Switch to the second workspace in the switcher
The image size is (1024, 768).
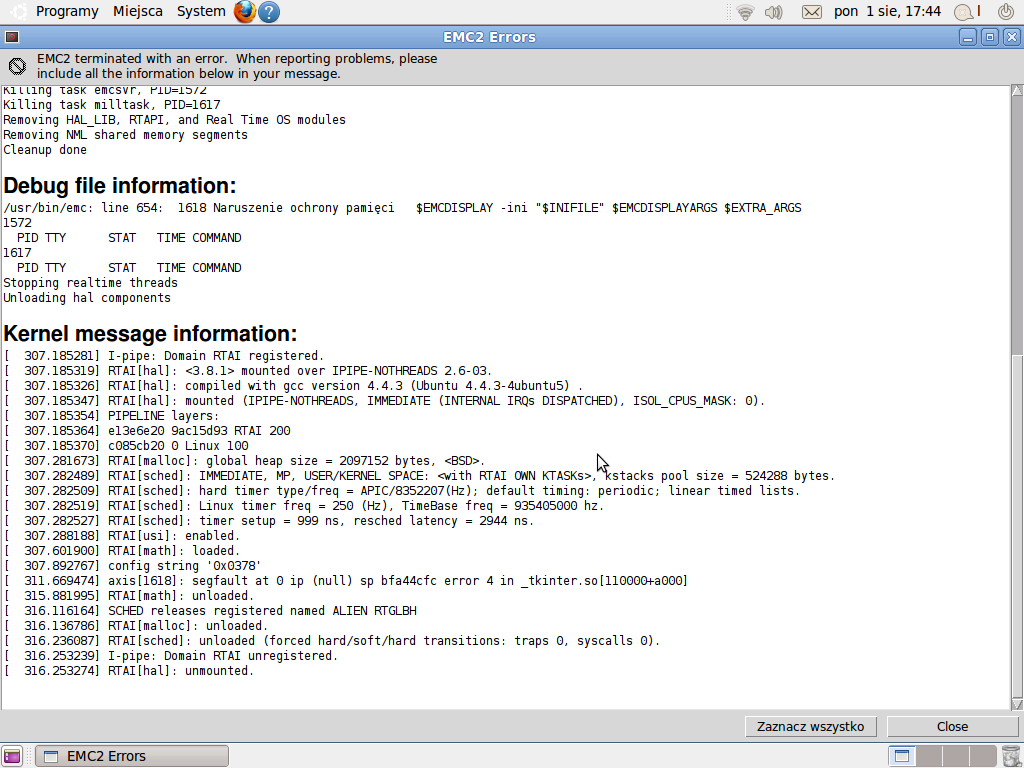929,756
